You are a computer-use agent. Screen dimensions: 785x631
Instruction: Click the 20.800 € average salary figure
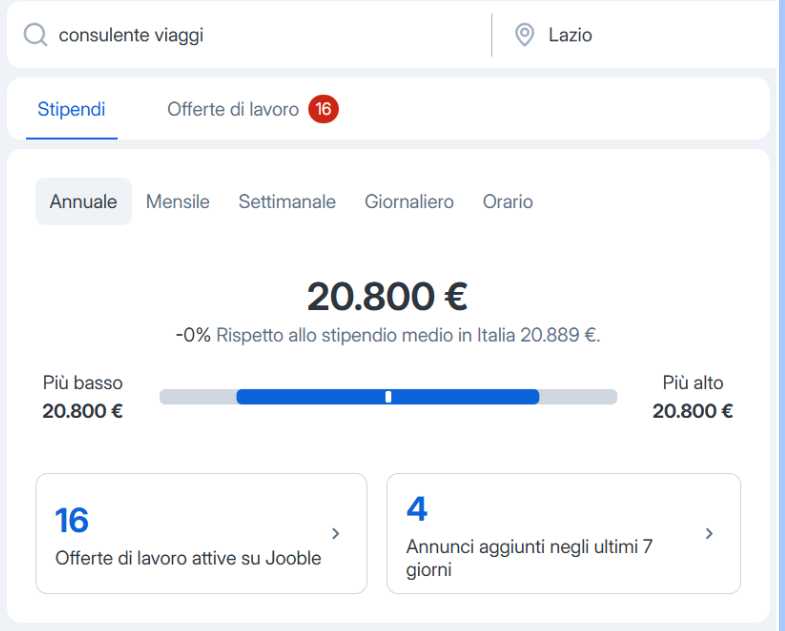[x=387, y=296]
